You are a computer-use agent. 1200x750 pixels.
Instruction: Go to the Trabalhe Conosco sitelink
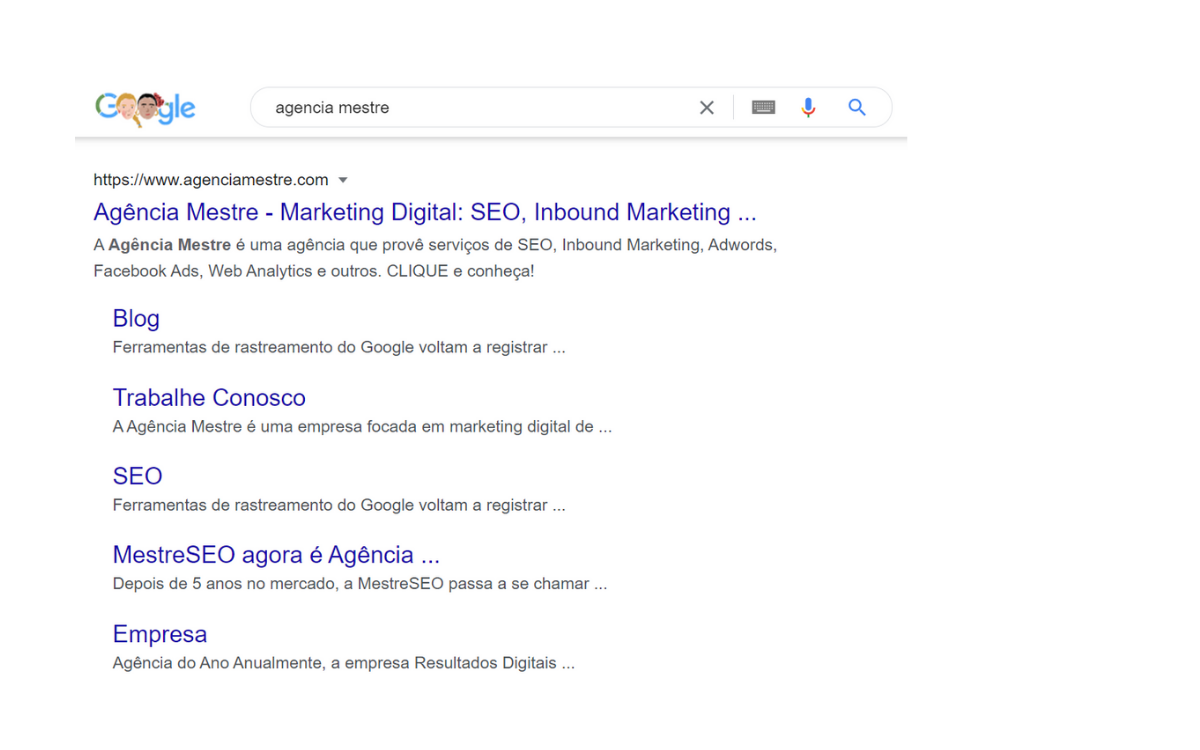(x=209, y=397)
